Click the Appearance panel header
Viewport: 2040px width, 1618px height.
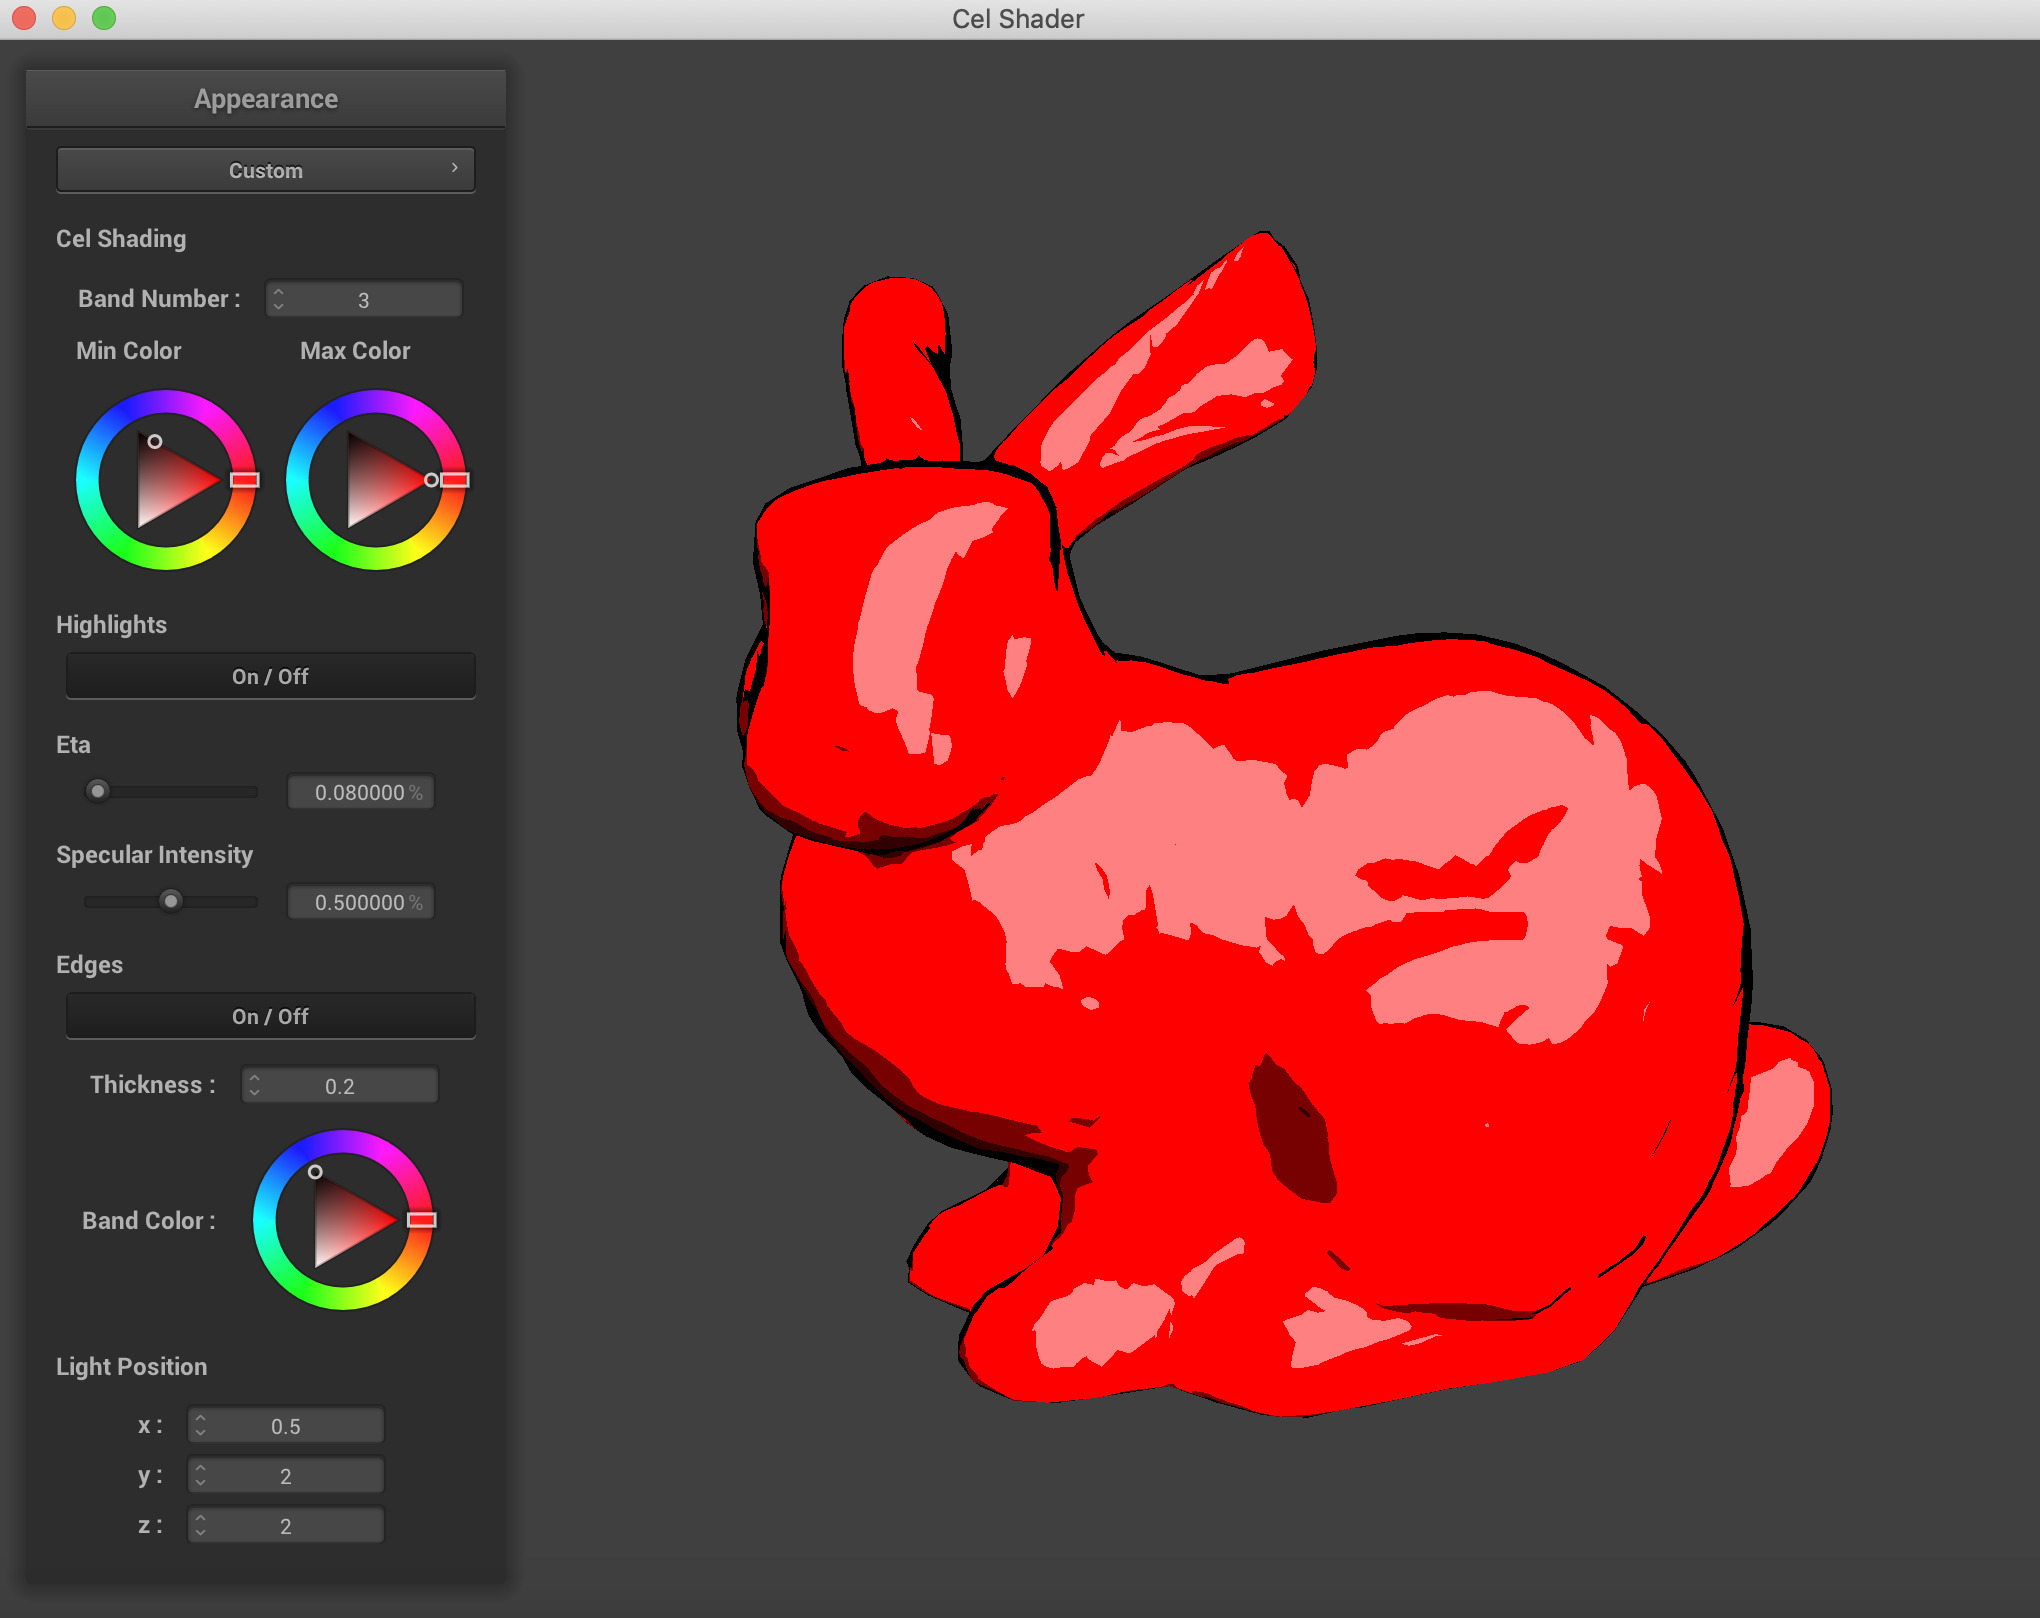[266, 99]
